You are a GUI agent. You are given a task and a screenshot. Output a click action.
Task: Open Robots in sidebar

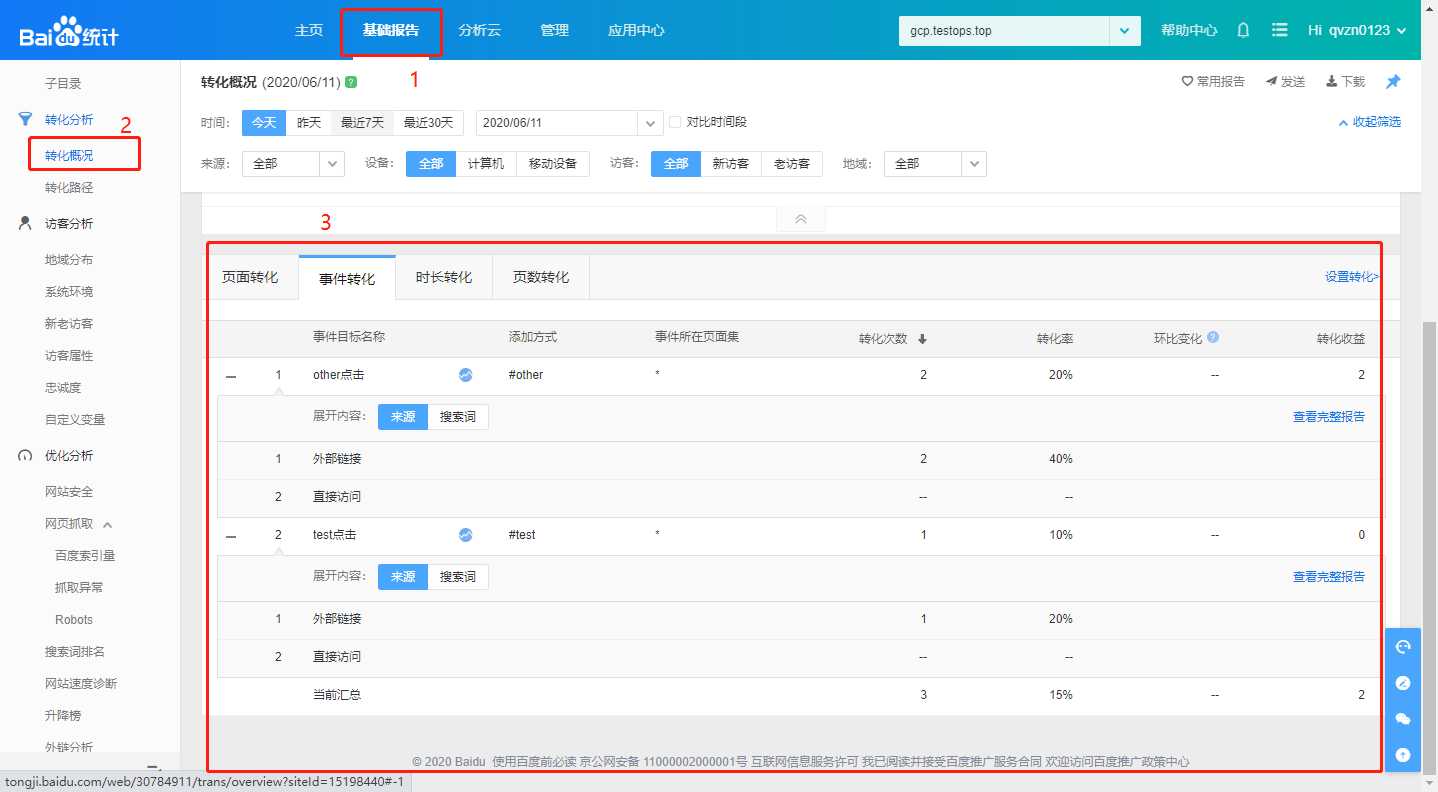pyautogui.click(x=74, y=620)
